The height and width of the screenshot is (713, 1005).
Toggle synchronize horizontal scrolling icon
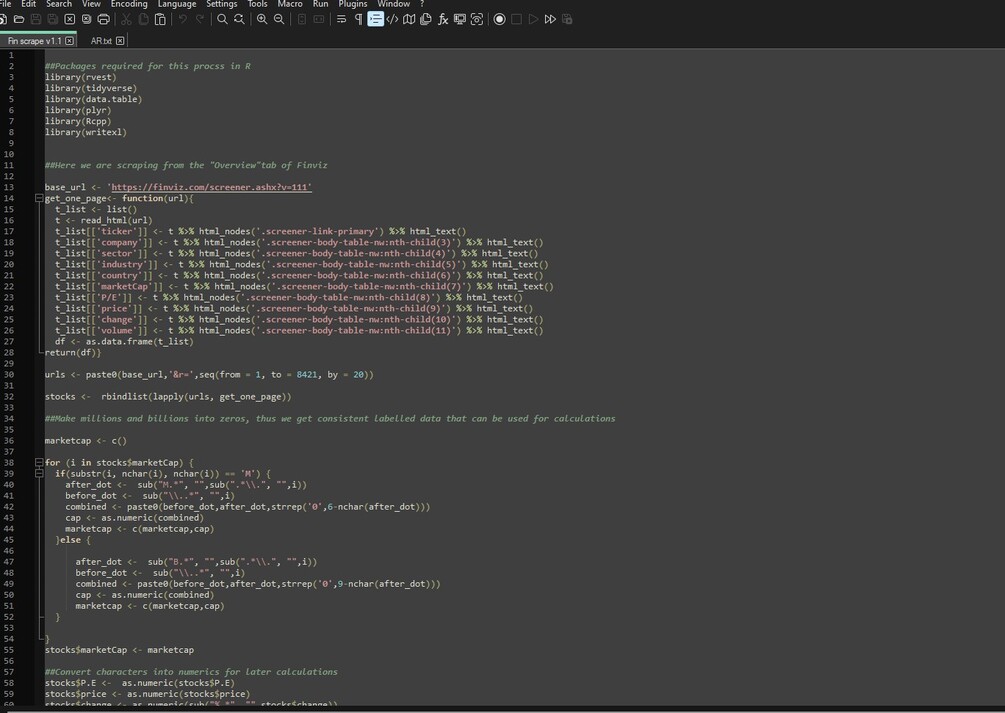pyautogui.click(x=319, y=19)
